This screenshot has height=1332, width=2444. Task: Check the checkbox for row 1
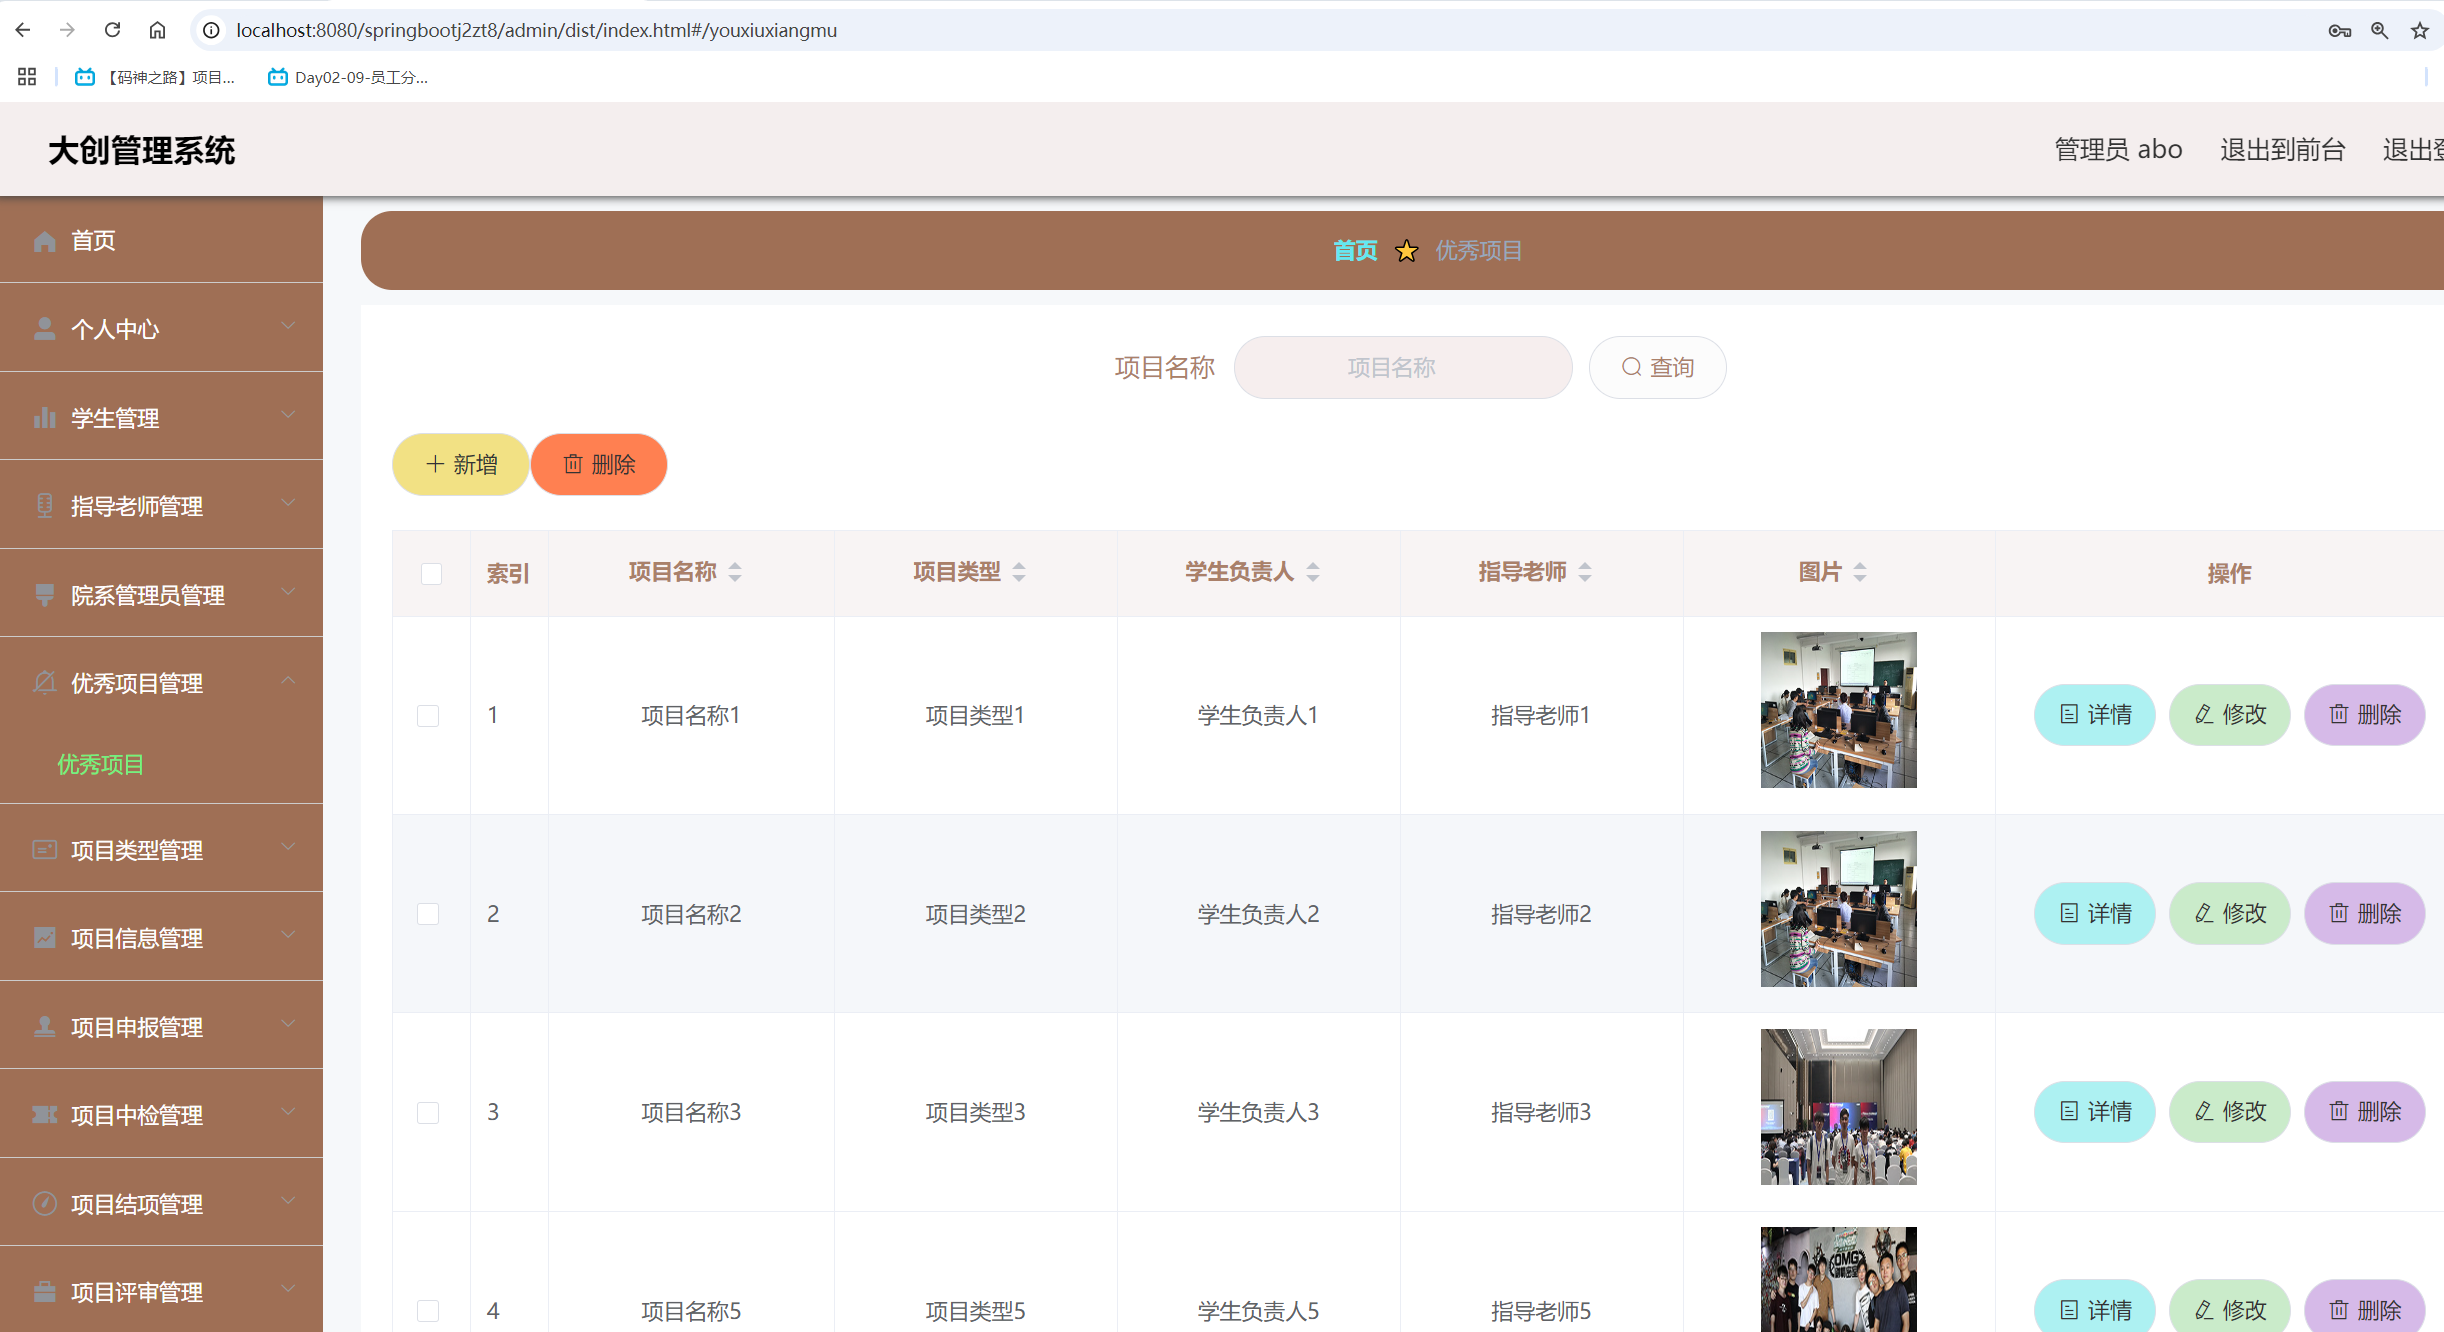pyautogui.click(x=428, y=716)
